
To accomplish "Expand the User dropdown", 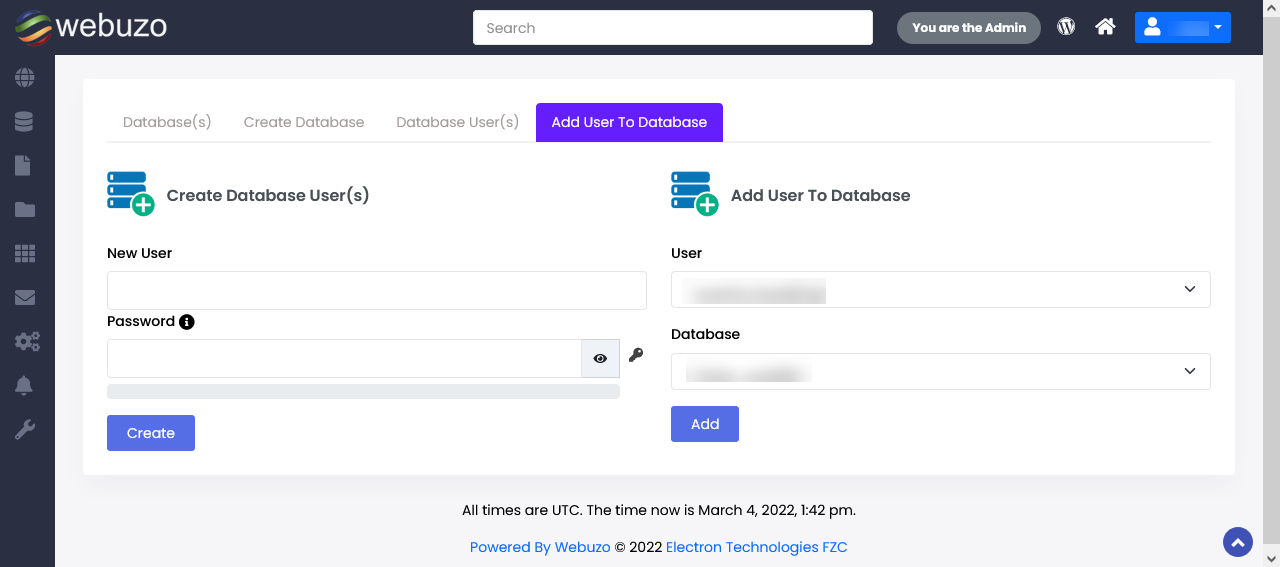I will coord(940,289).
